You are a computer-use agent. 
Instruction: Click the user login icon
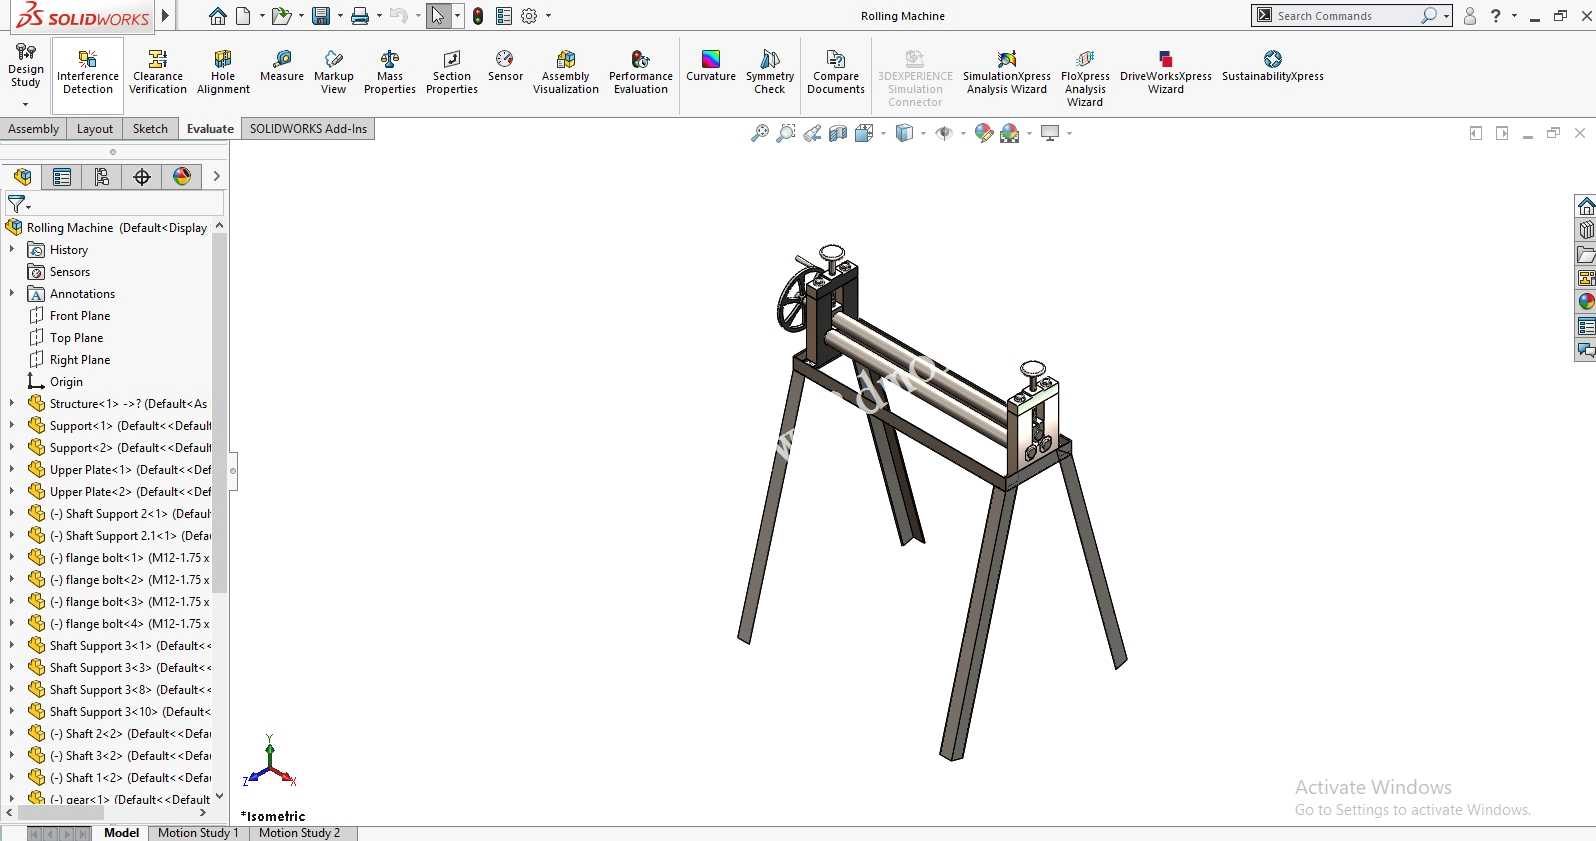pyautogui.click(x=1470, y=16)
